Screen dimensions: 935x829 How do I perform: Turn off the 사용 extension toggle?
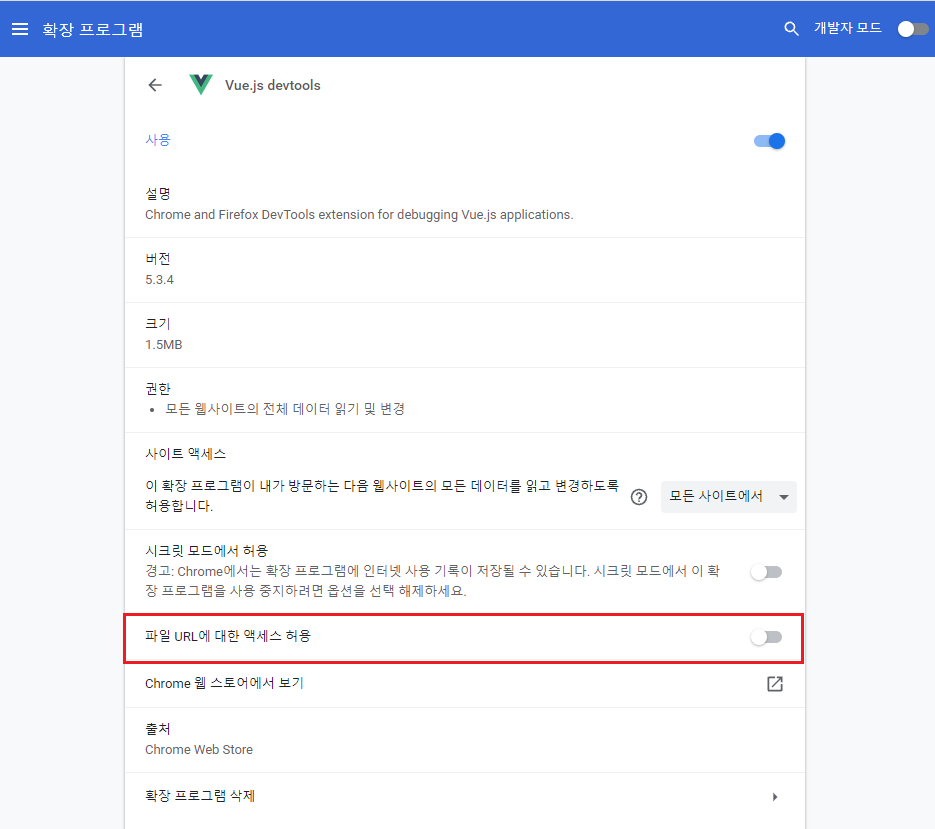[769, 141]
